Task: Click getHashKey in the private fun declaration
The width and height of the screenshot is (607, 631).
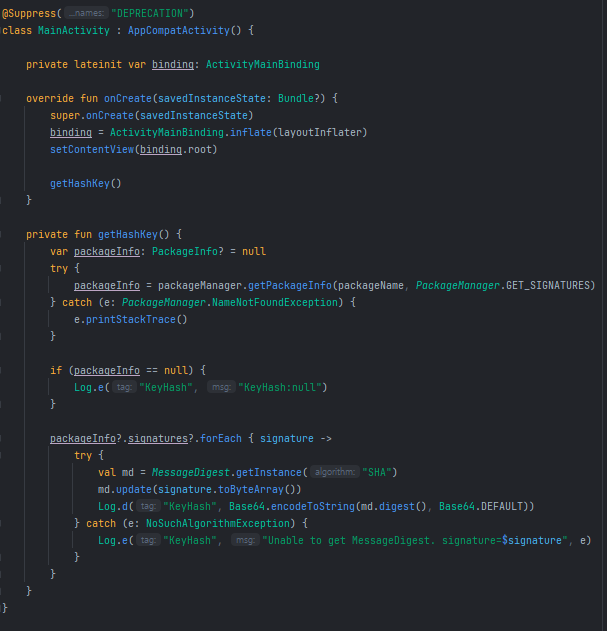Action: tap(128, 234)
